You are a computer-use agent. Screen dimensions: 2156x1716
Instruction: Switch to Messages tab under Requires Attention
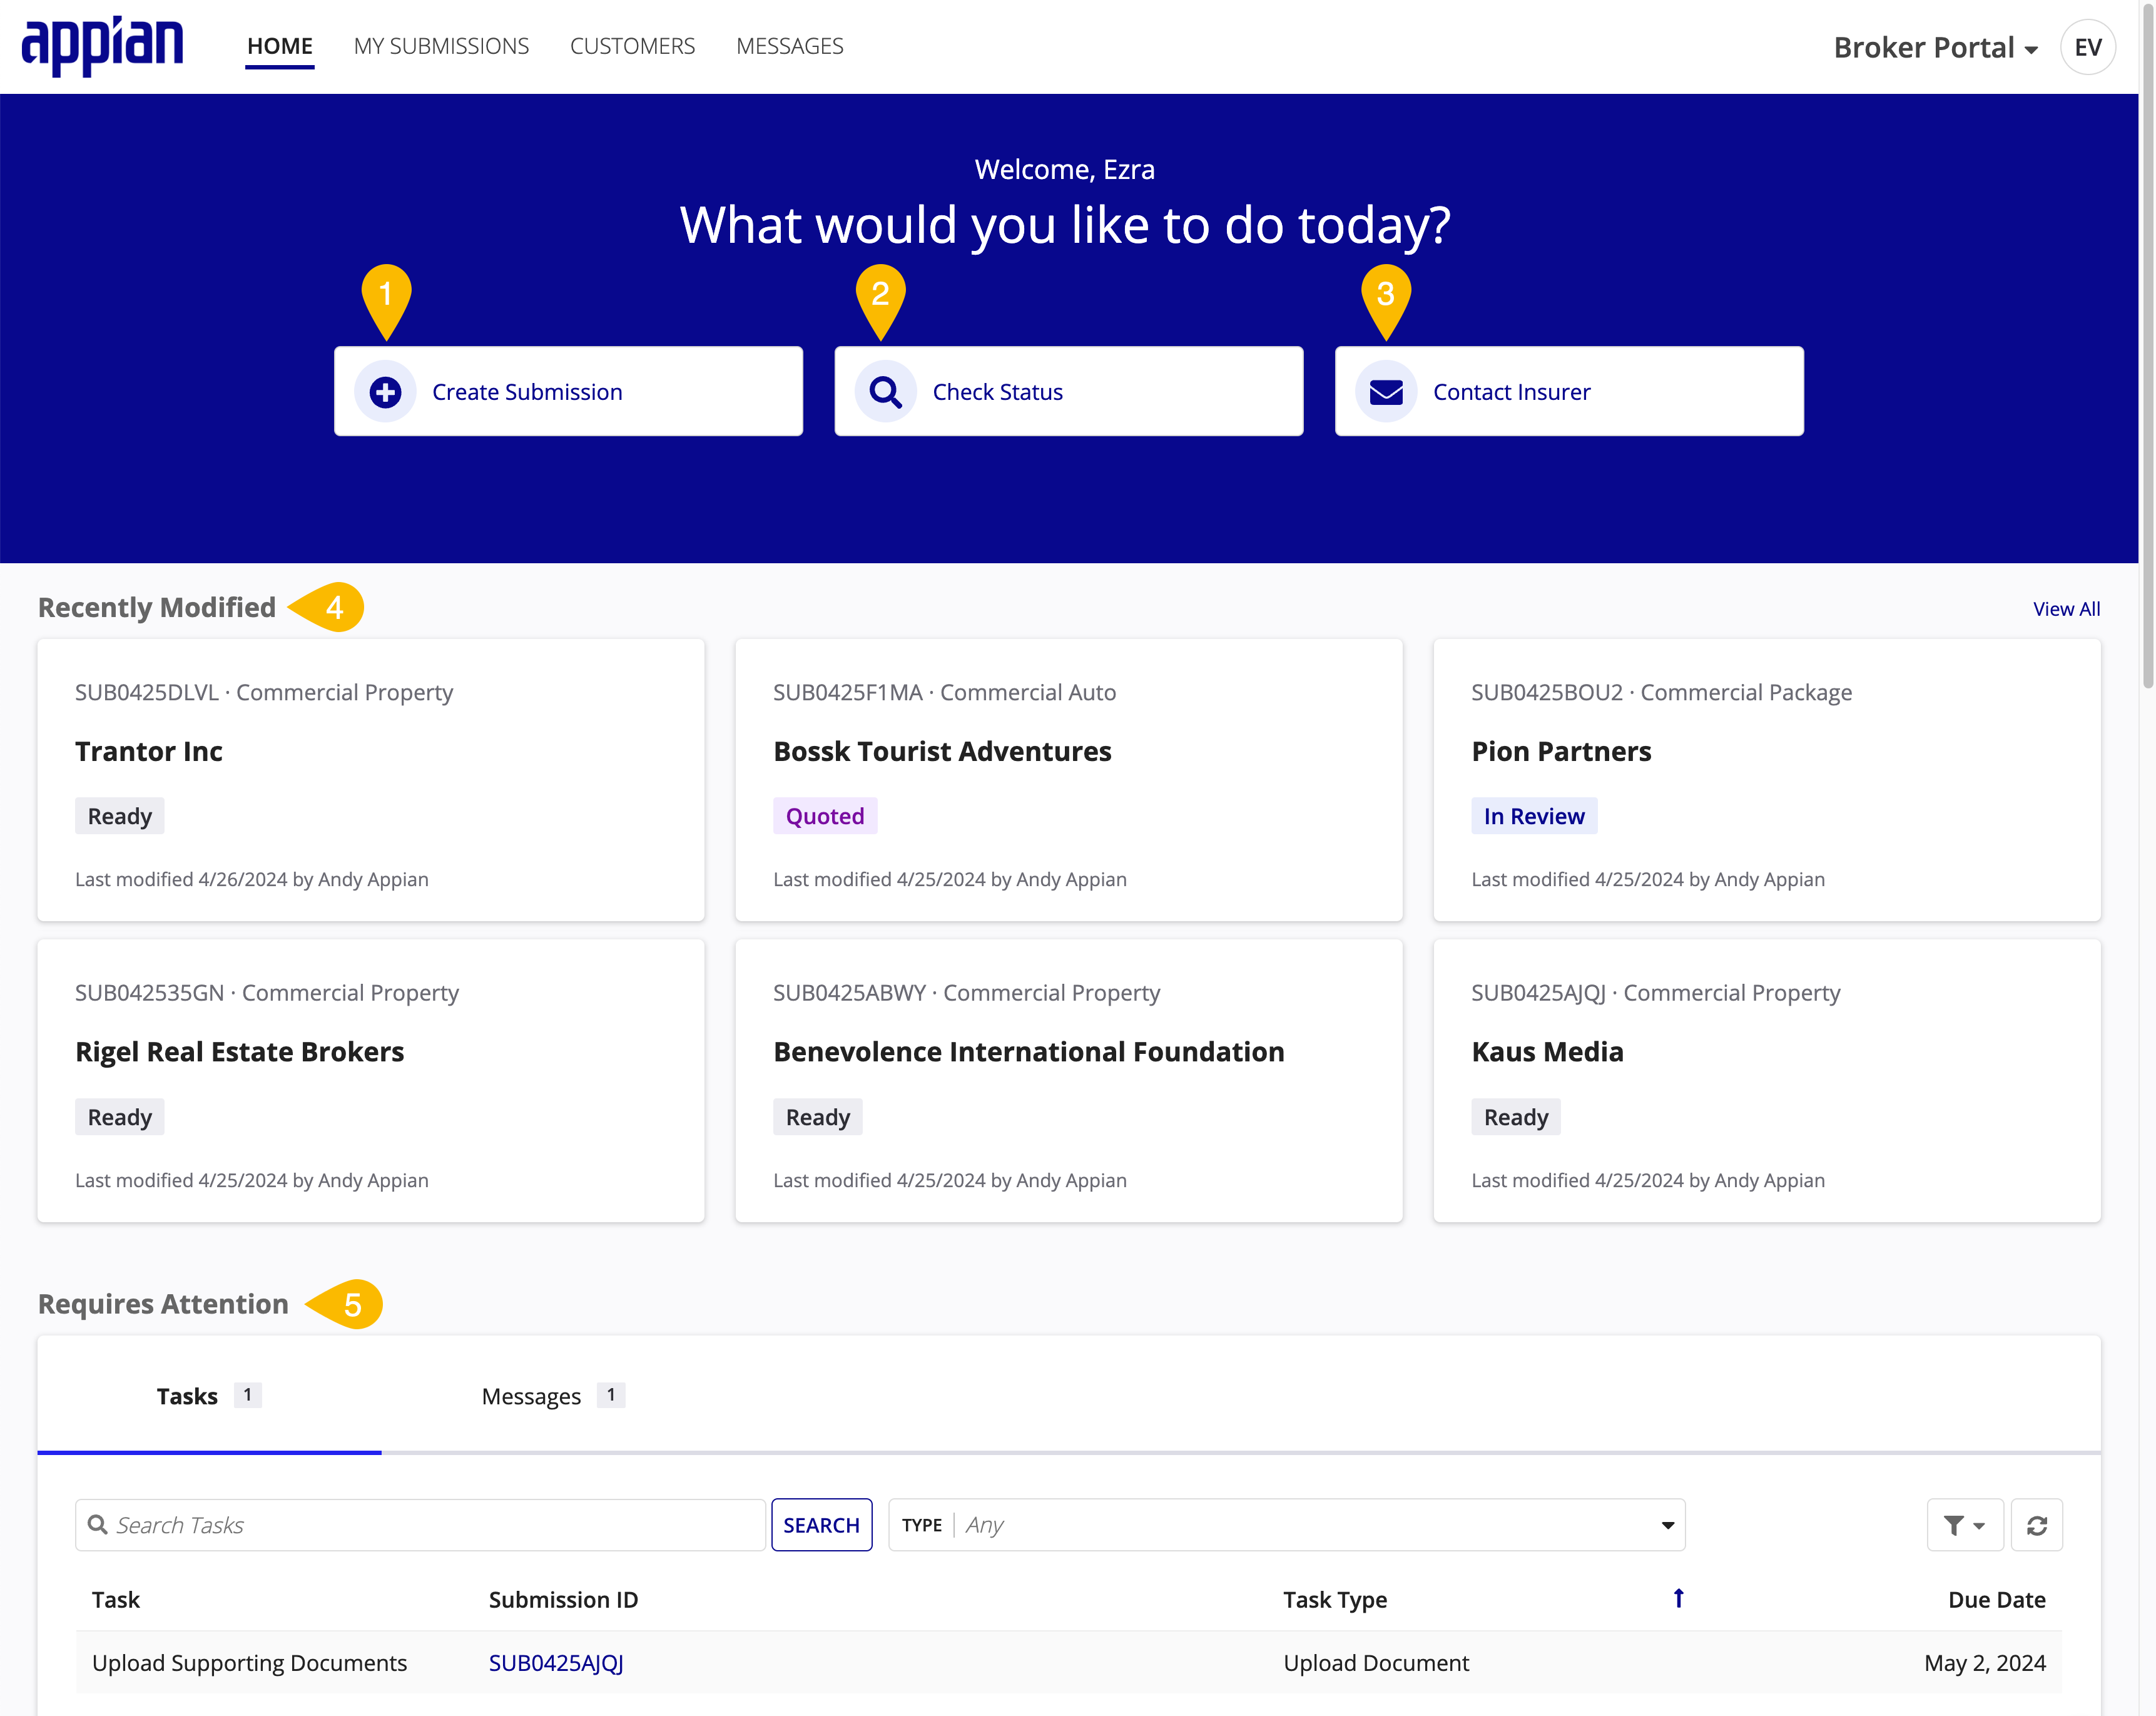[553, 1396]
